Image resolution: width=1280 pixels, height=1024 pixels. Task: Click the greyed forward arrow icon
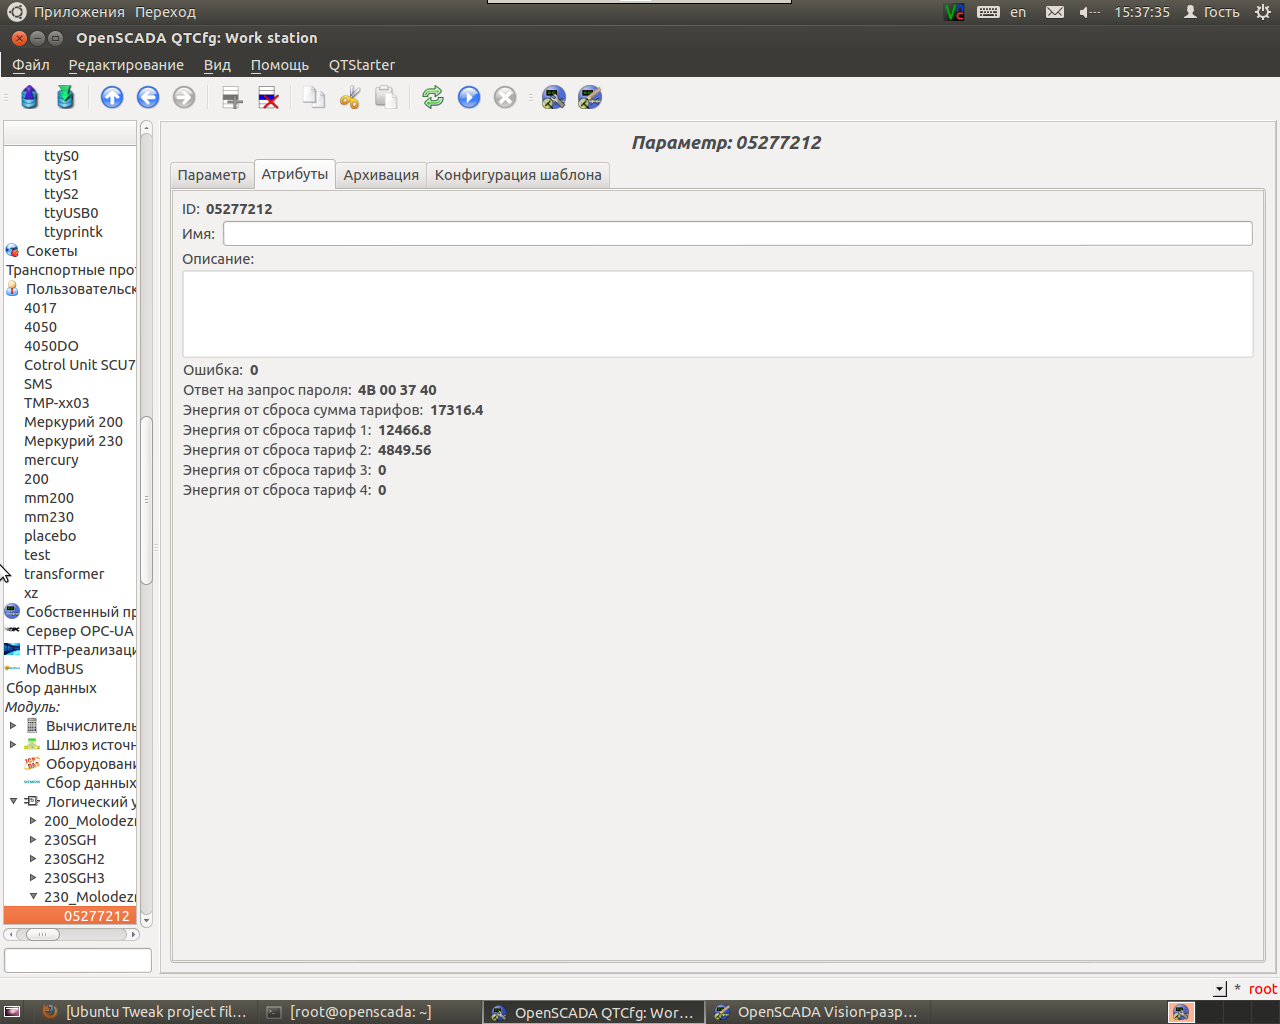[x=184, y=97]
